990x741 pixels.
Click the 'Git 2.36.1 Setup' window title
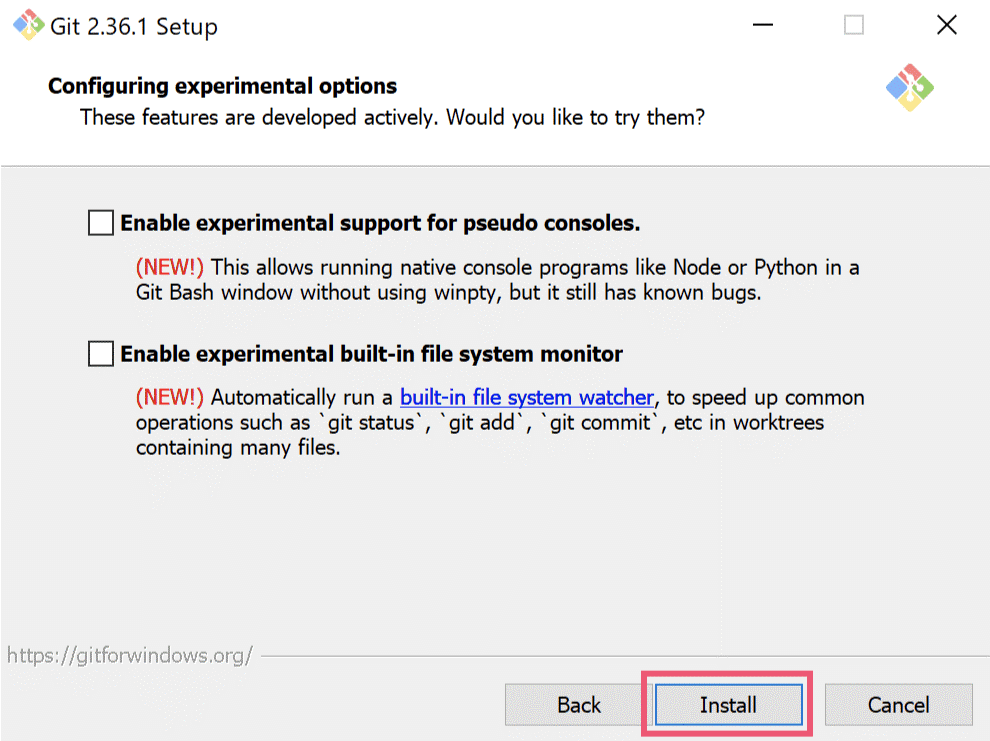(x=134, y=27)
